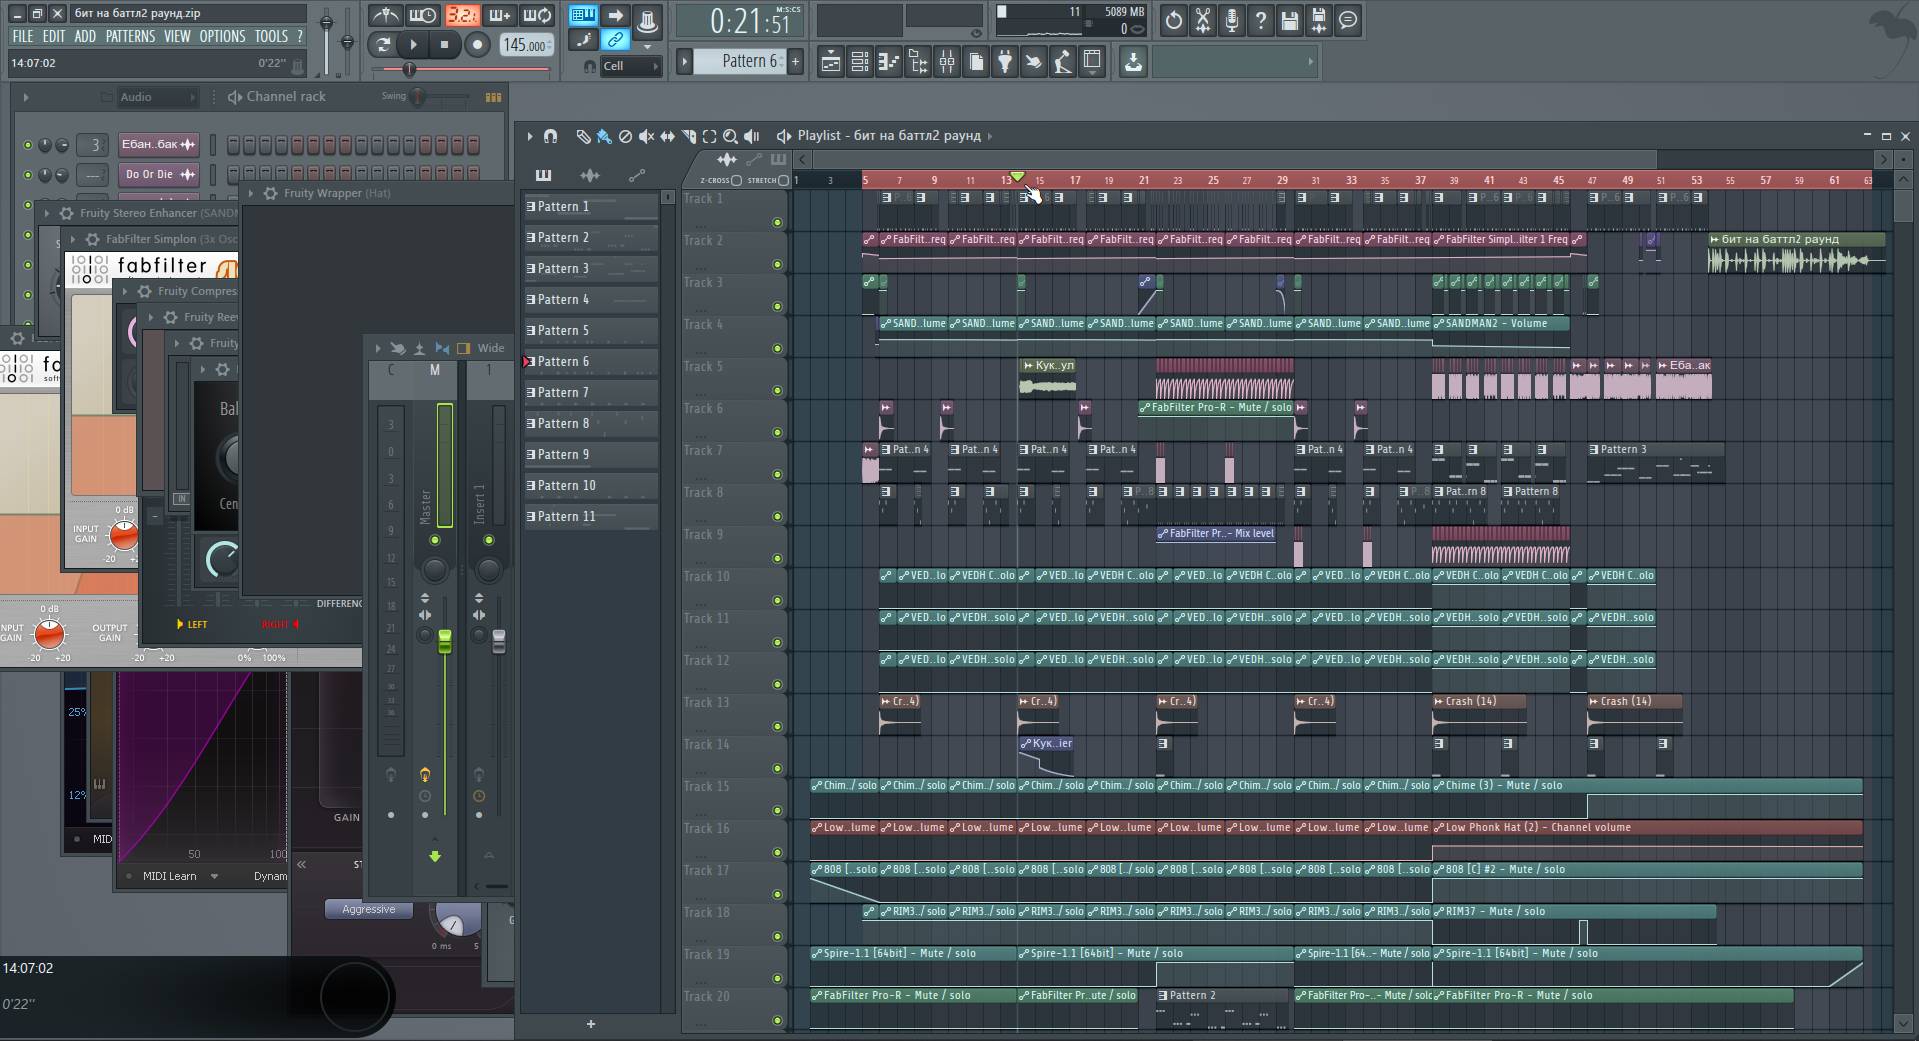Toggle the overdub blend recording button

coord(499,16)
